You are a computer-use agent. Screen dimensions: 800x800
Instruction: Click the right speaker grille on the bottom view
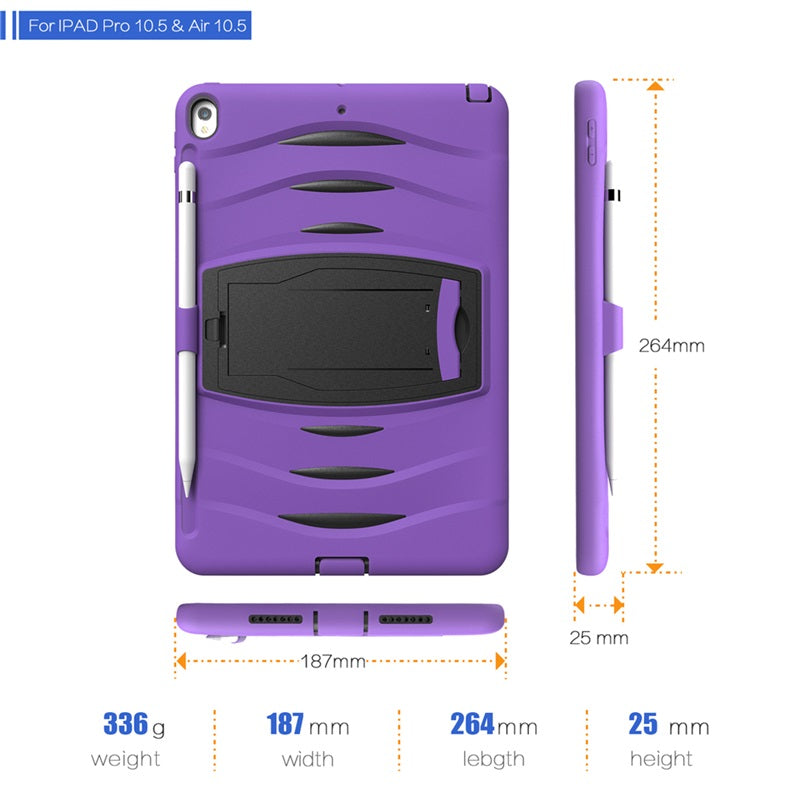coord(406,619)
